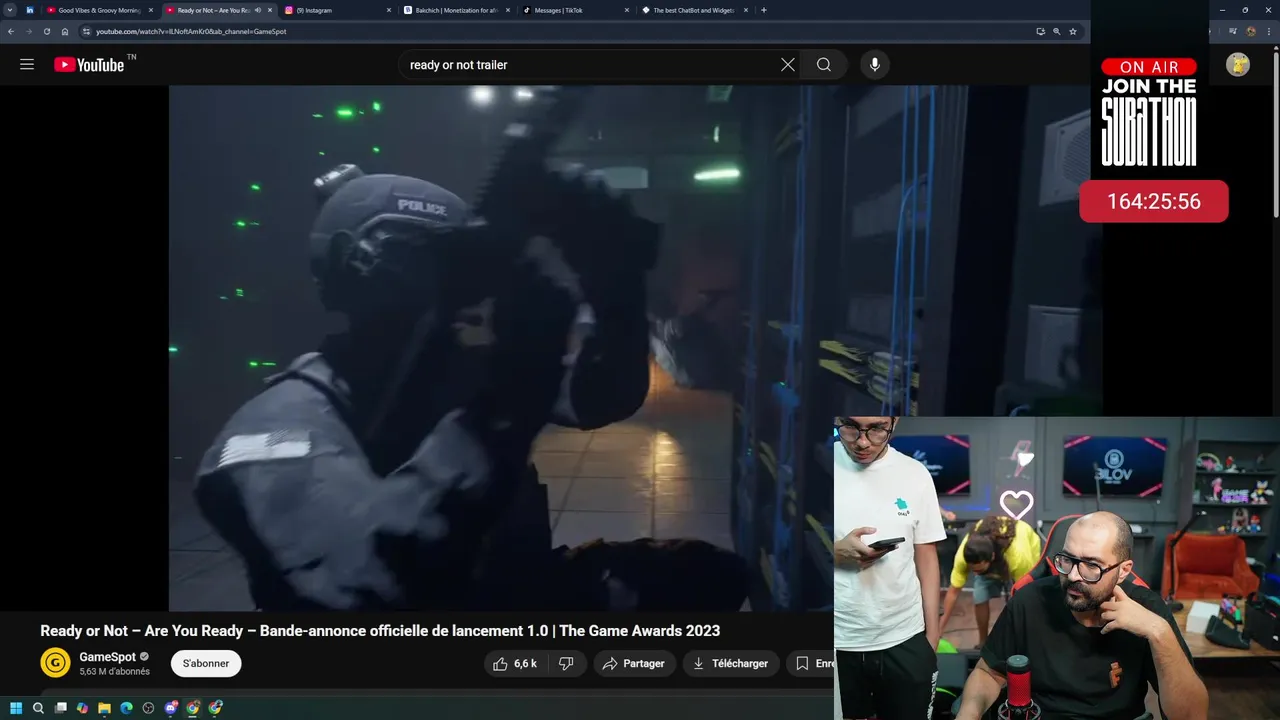Bookmark this page with star icon
This screenshot has width=1280, height=720.
click(x=1073, y=31)
